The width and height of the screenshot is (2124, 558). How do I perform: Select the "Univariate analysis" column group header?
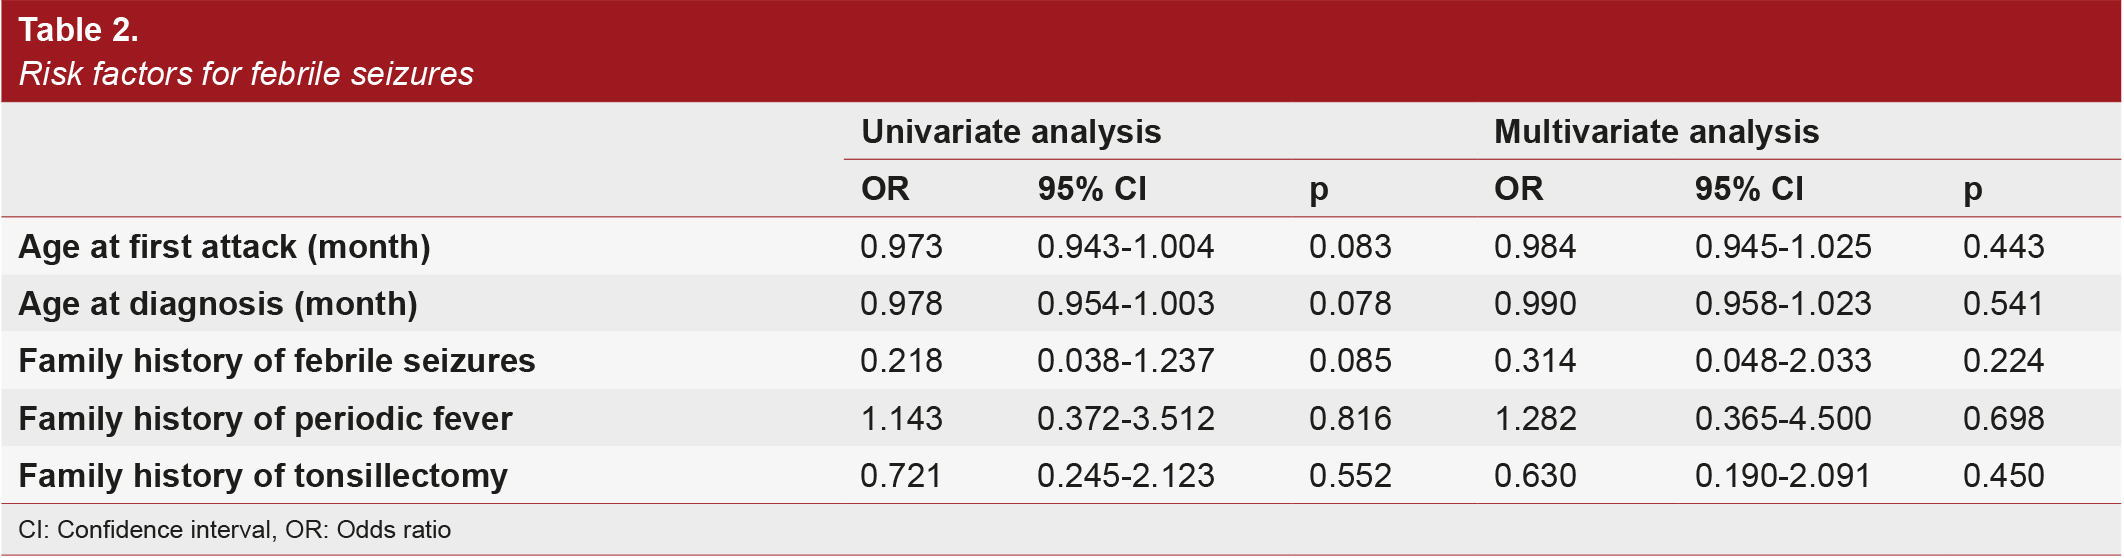[1010, 132]
